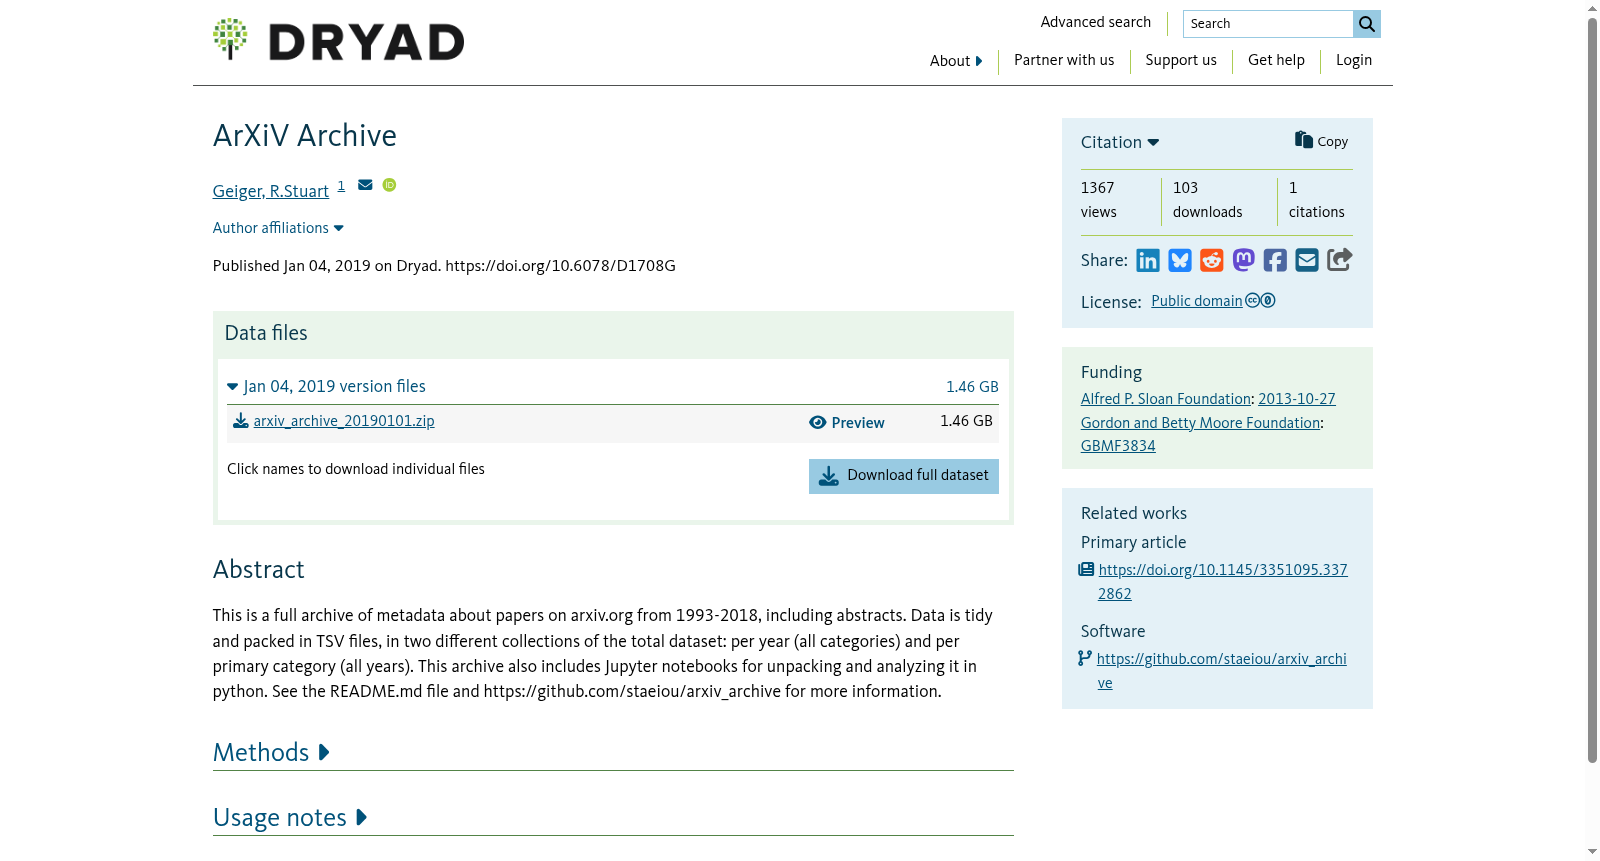The image size is (1600, 861).
Task: Open the primary article DOI link
Action: pyautogui.click(x=1222, y=582)
